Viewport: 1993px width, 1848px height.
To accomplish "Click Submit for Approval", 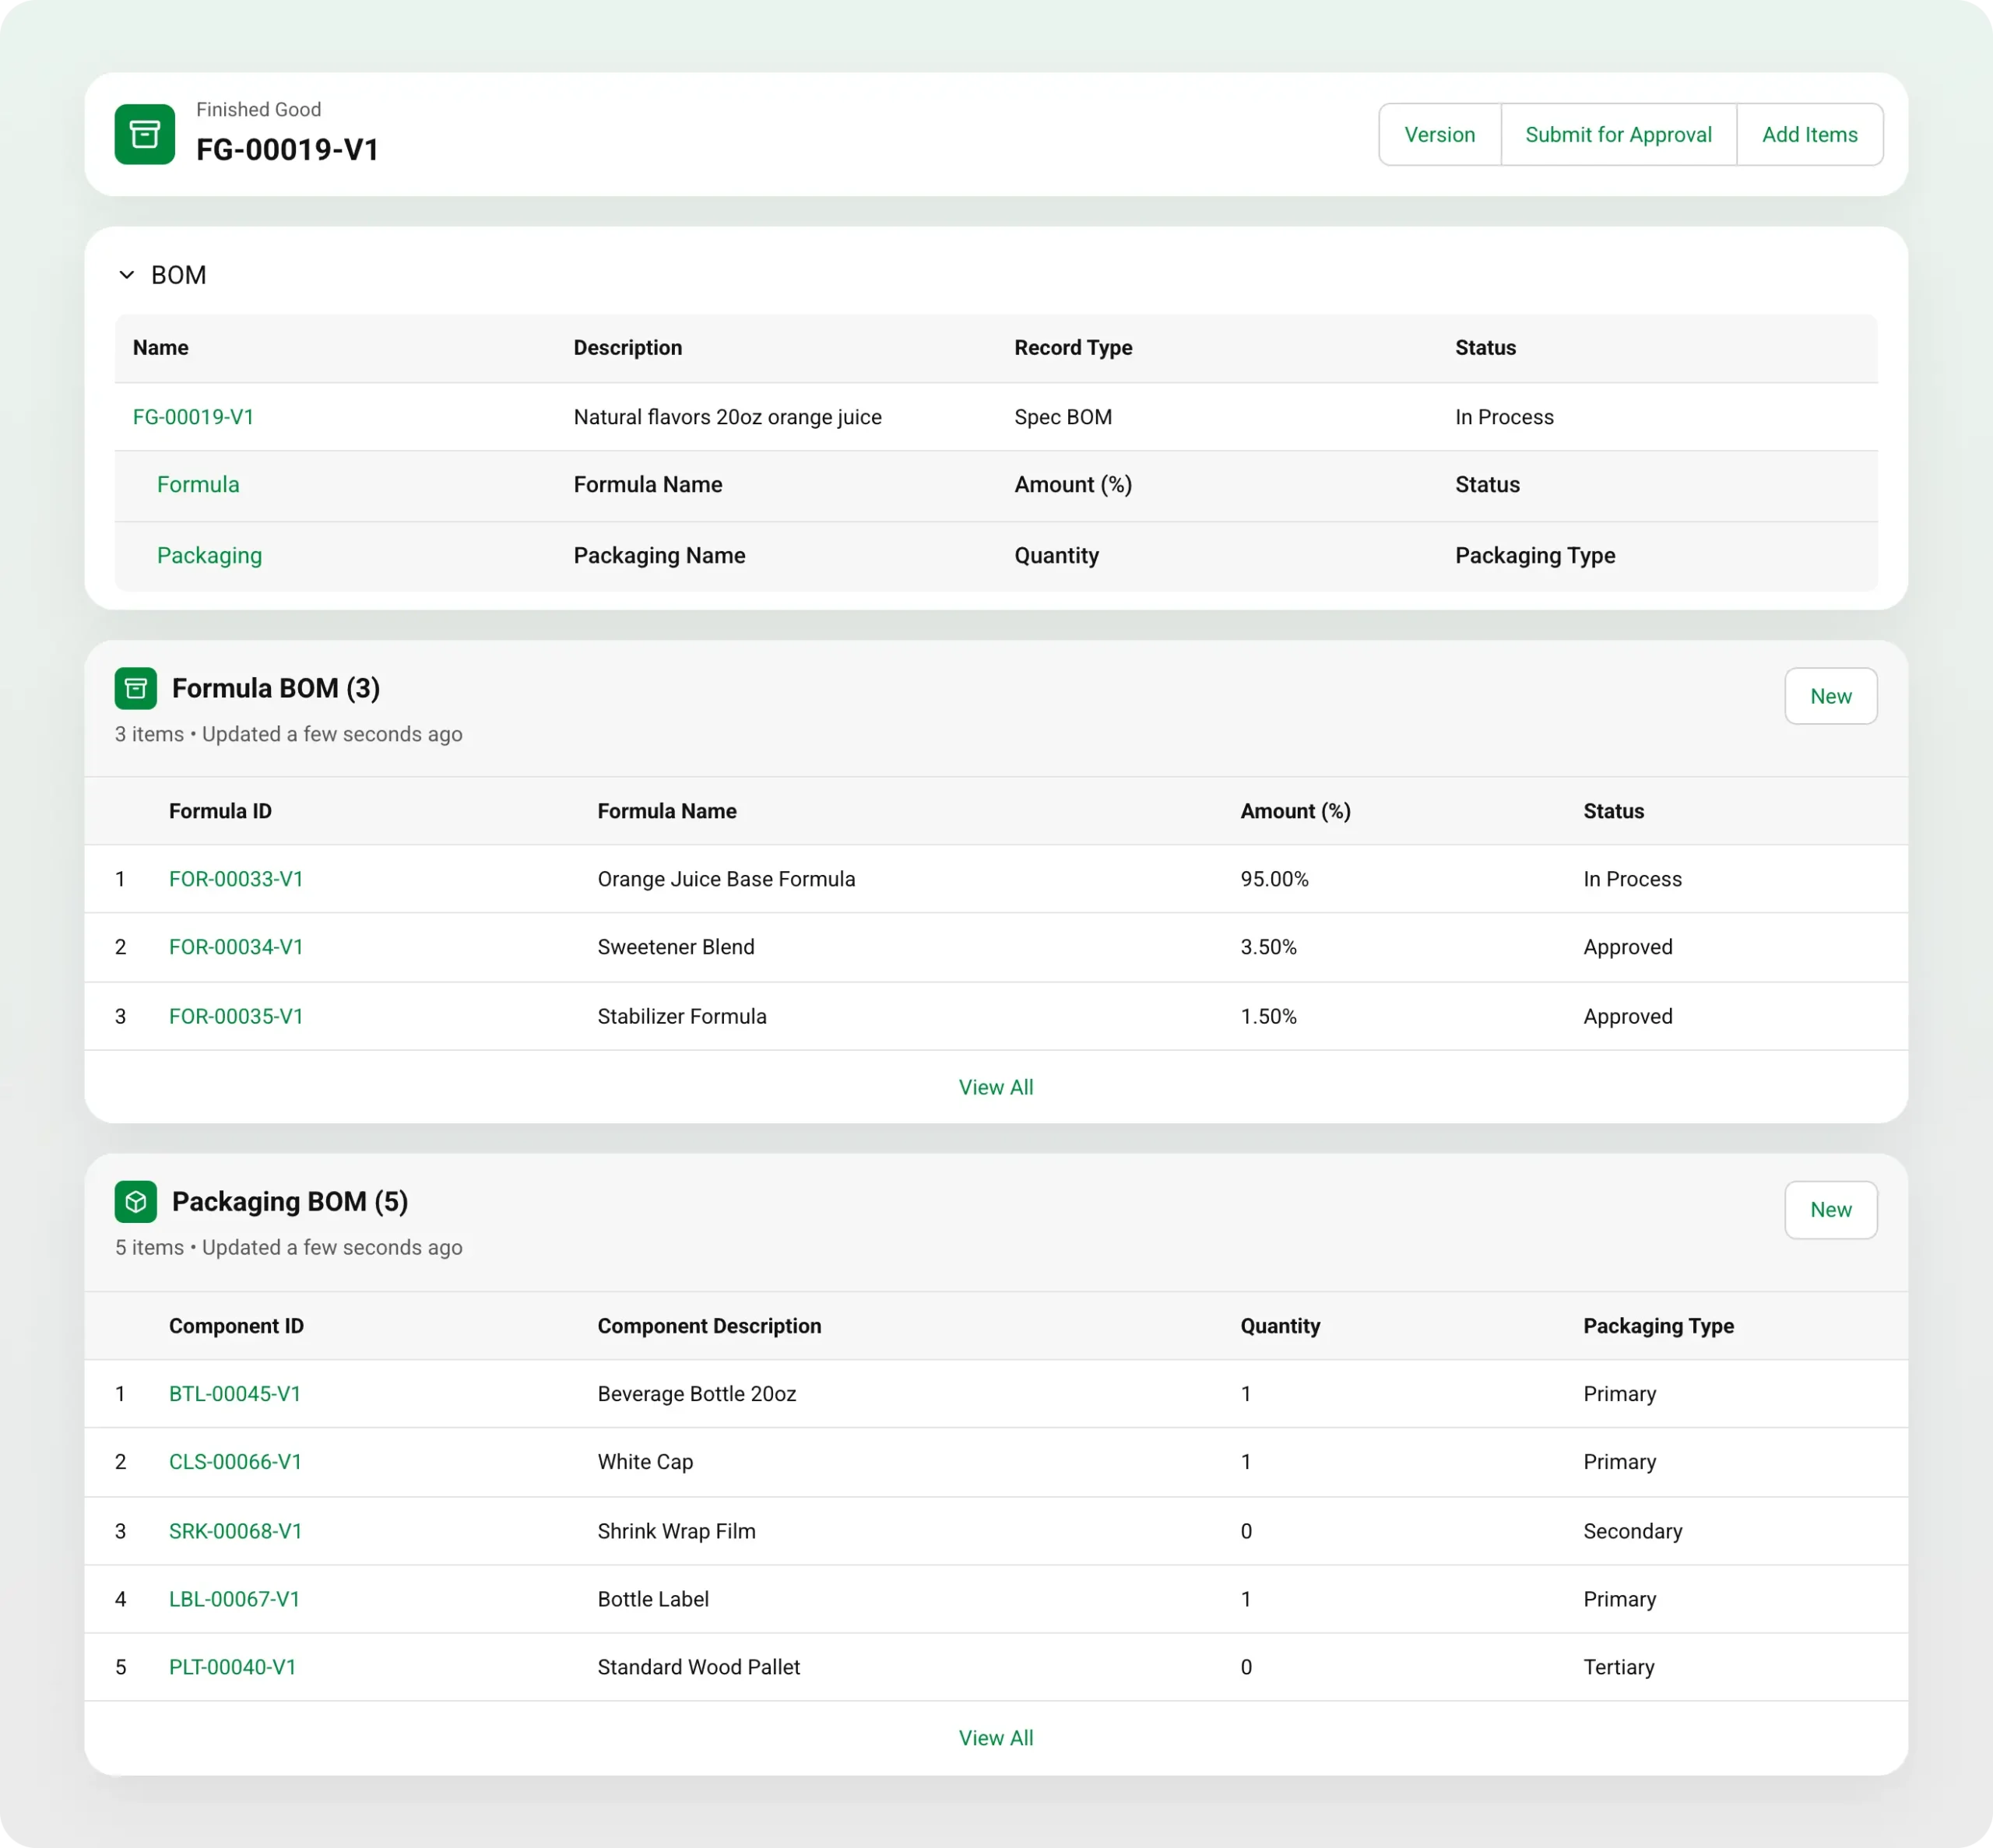I will tap(1618, 134).
